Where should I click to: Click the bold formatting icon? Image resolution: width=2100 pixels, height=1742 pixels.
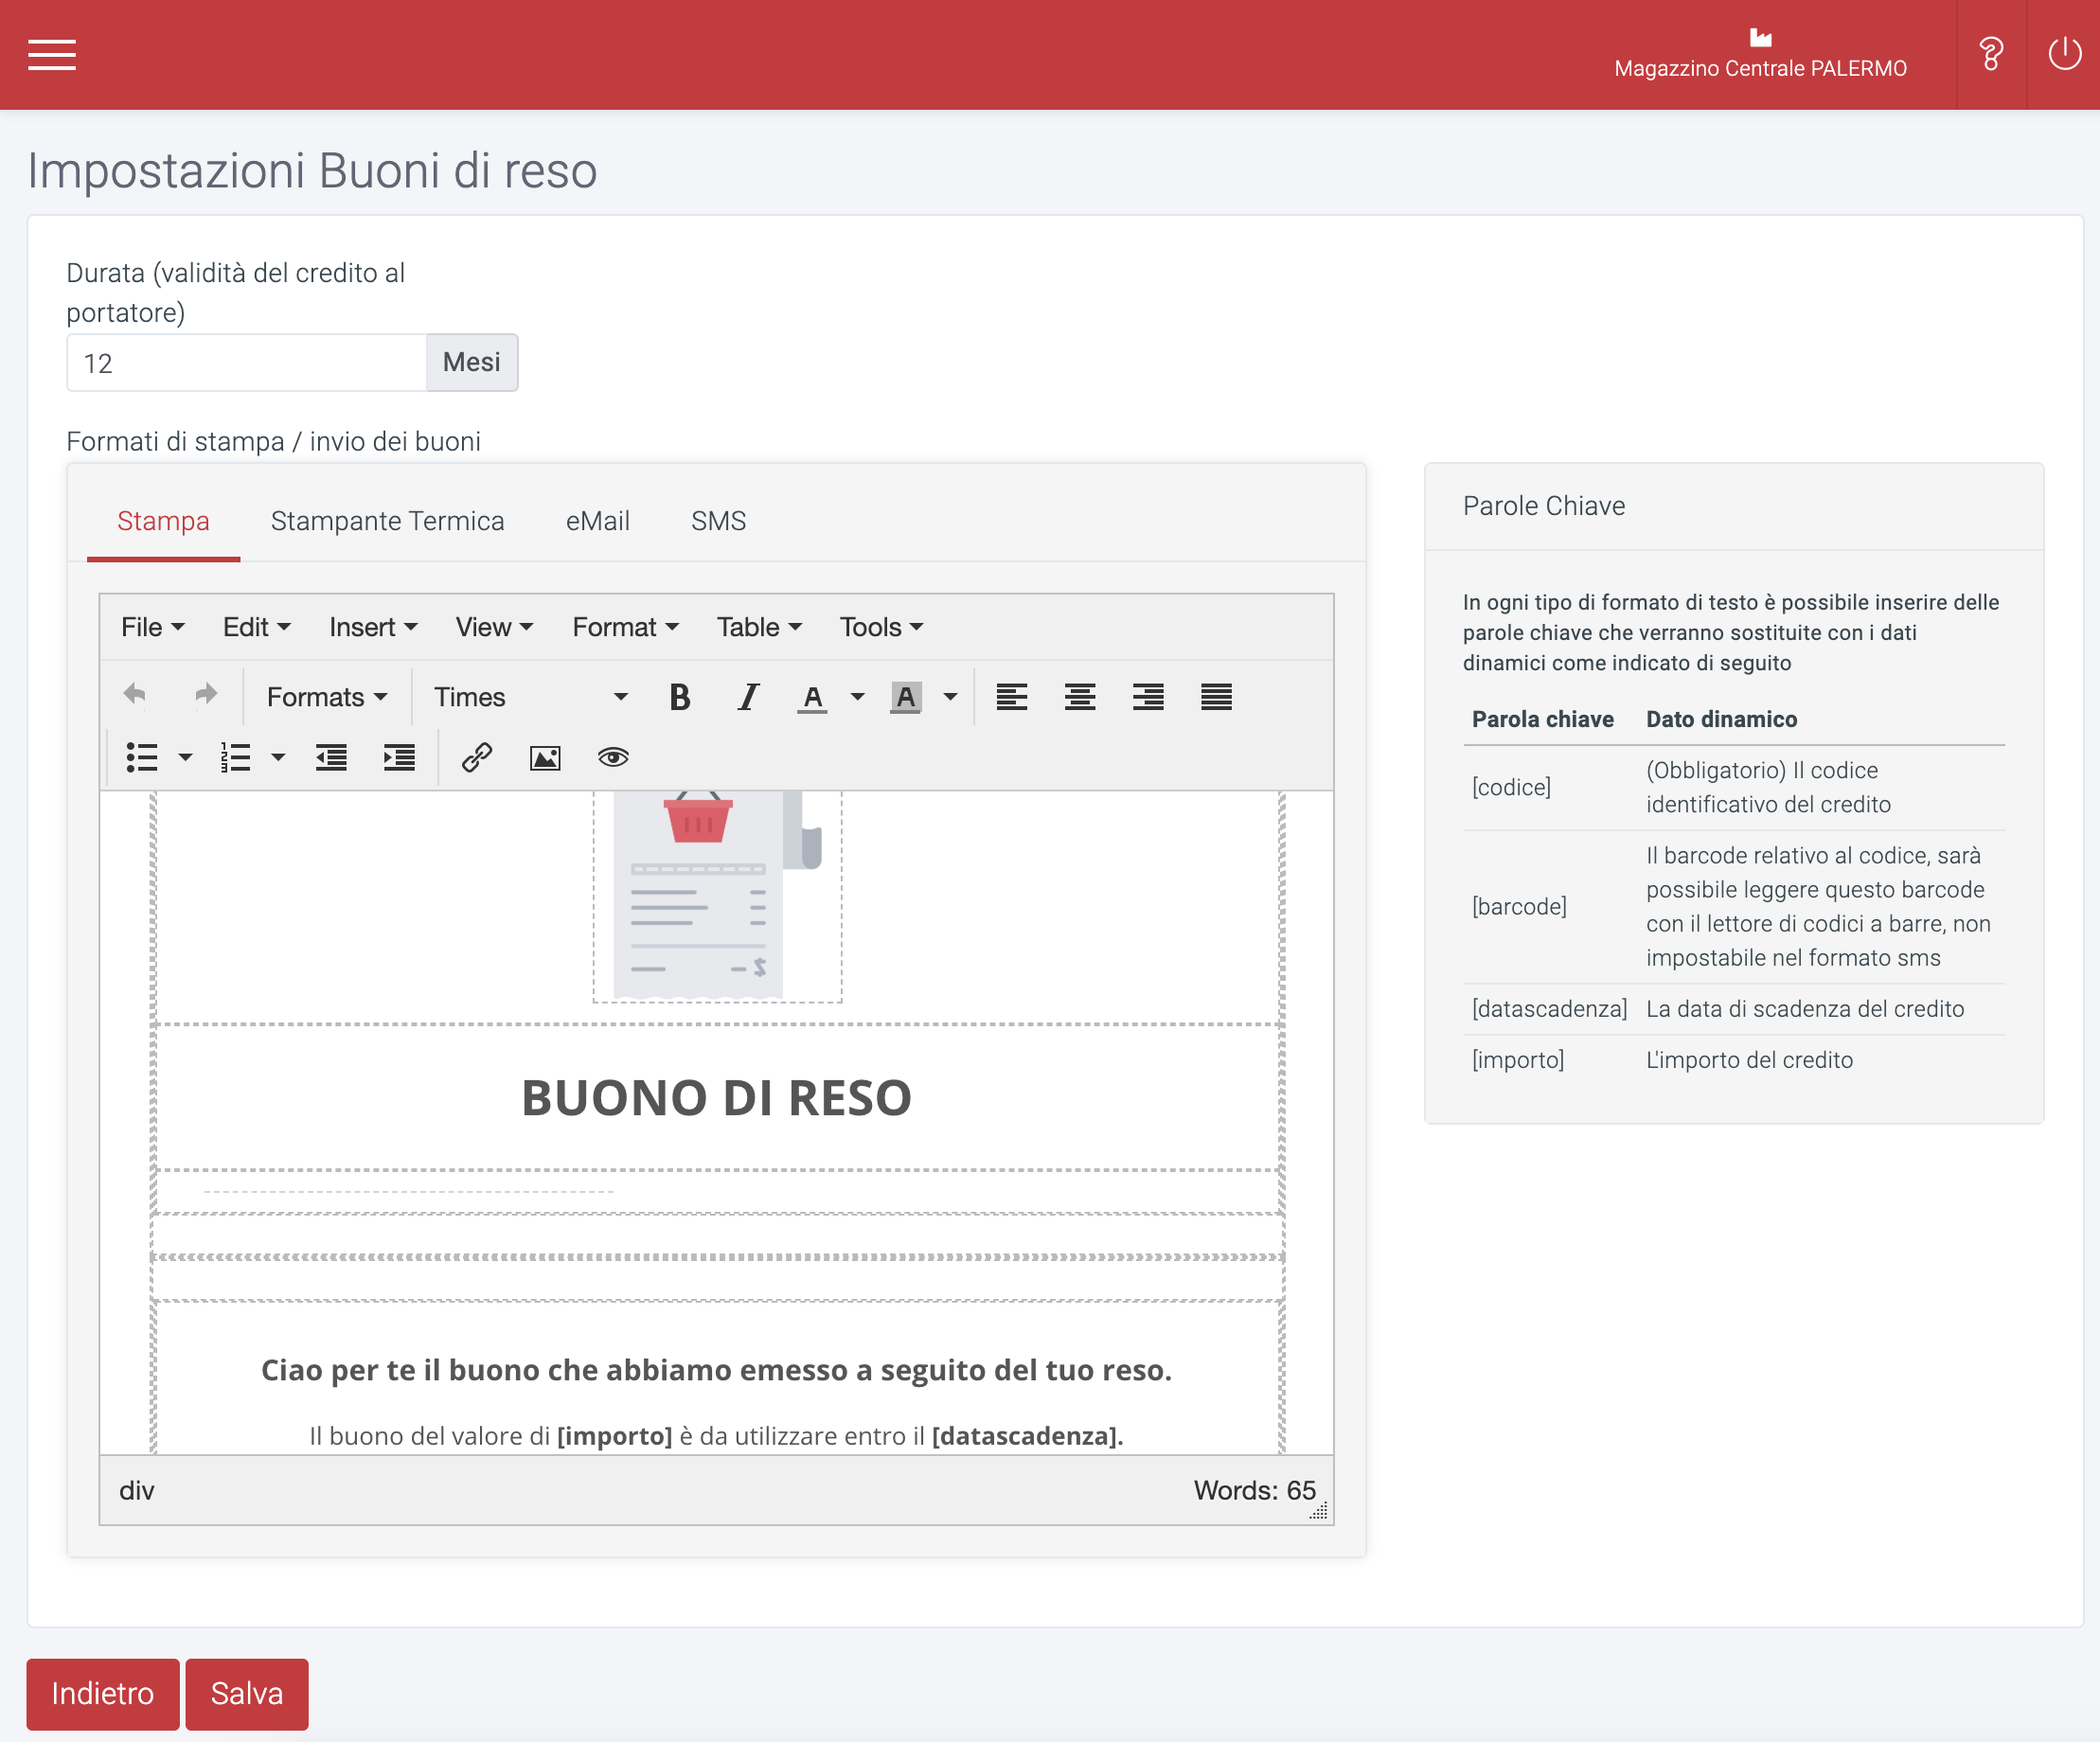click(x=679, y=698)
